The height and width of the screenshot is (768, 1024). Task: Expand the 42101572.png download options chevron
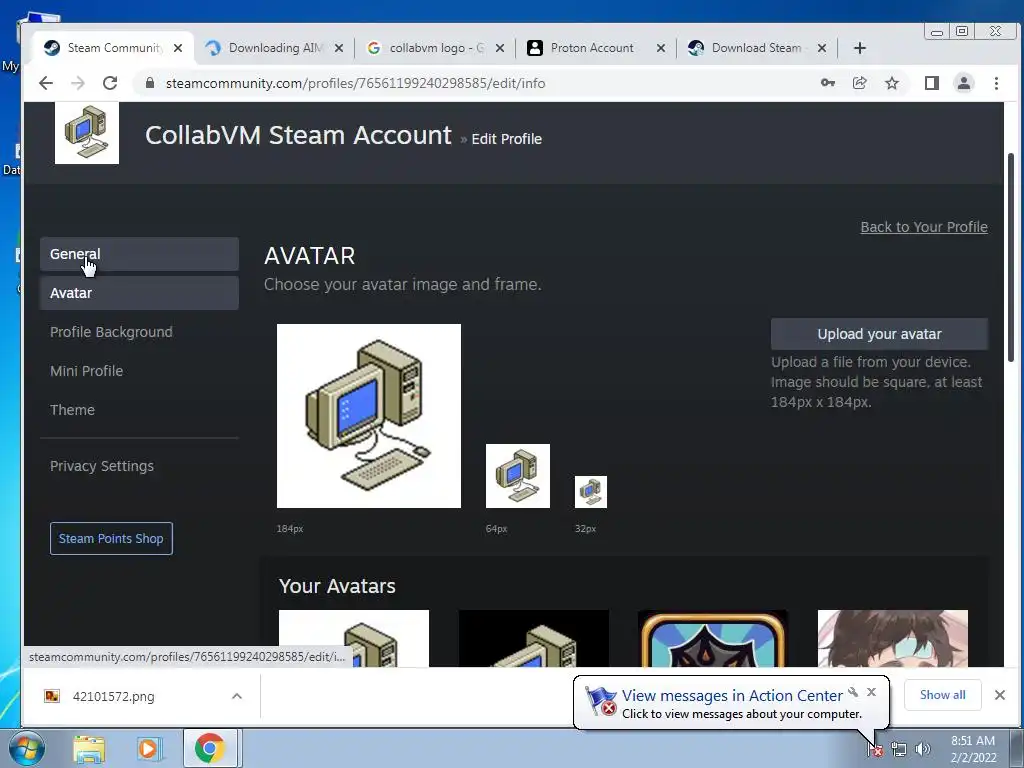click(x=236, y=696)
